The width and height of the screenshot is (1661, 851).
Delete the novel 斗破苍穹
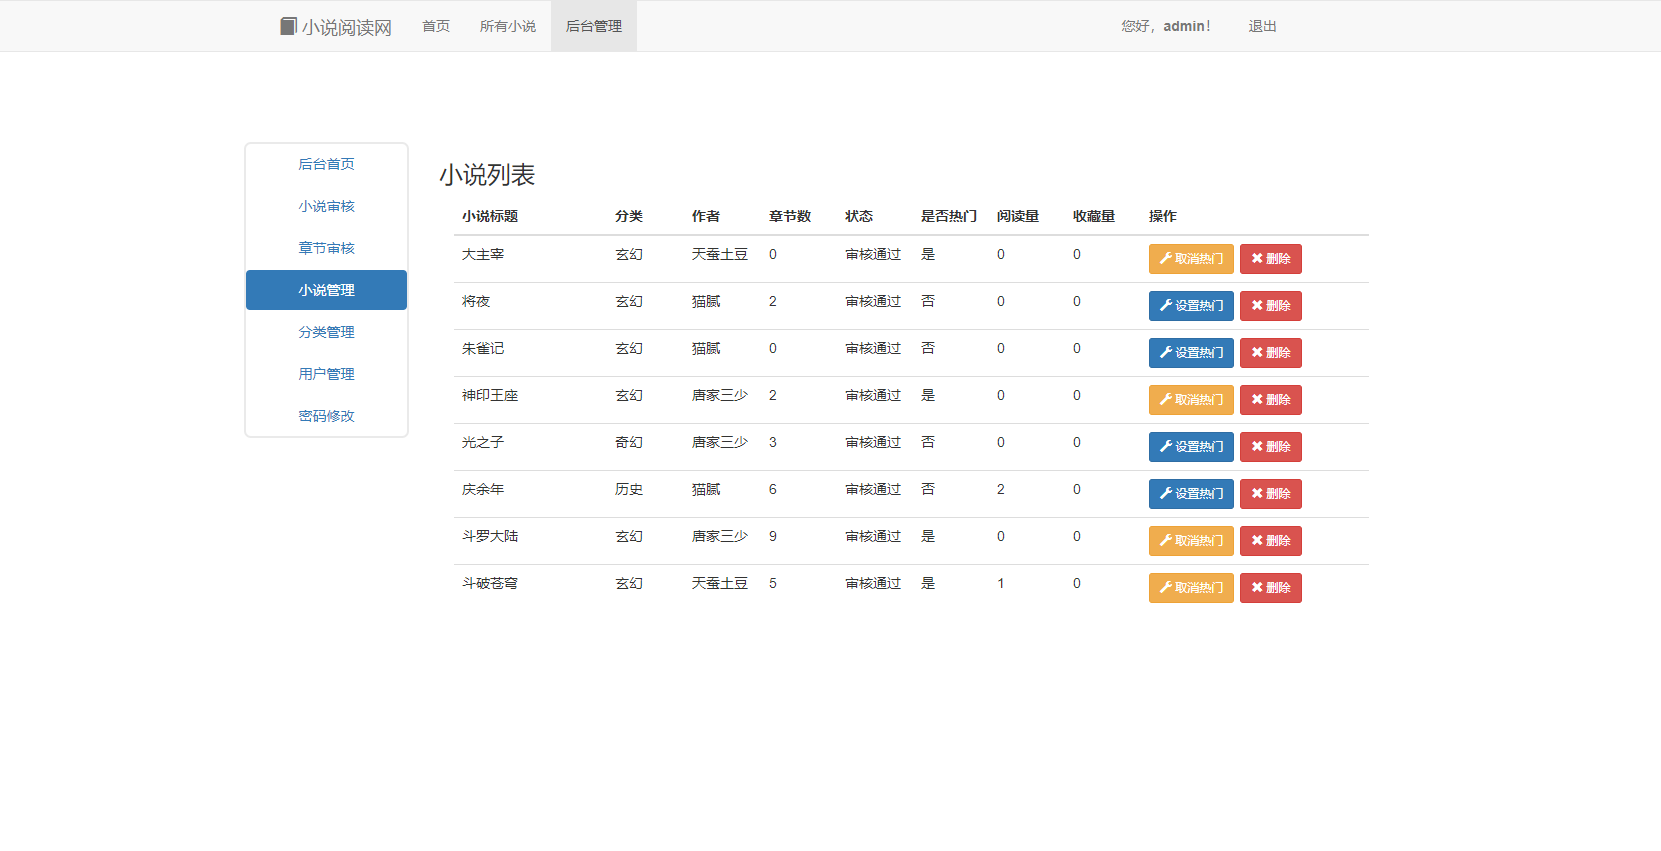1271,588
